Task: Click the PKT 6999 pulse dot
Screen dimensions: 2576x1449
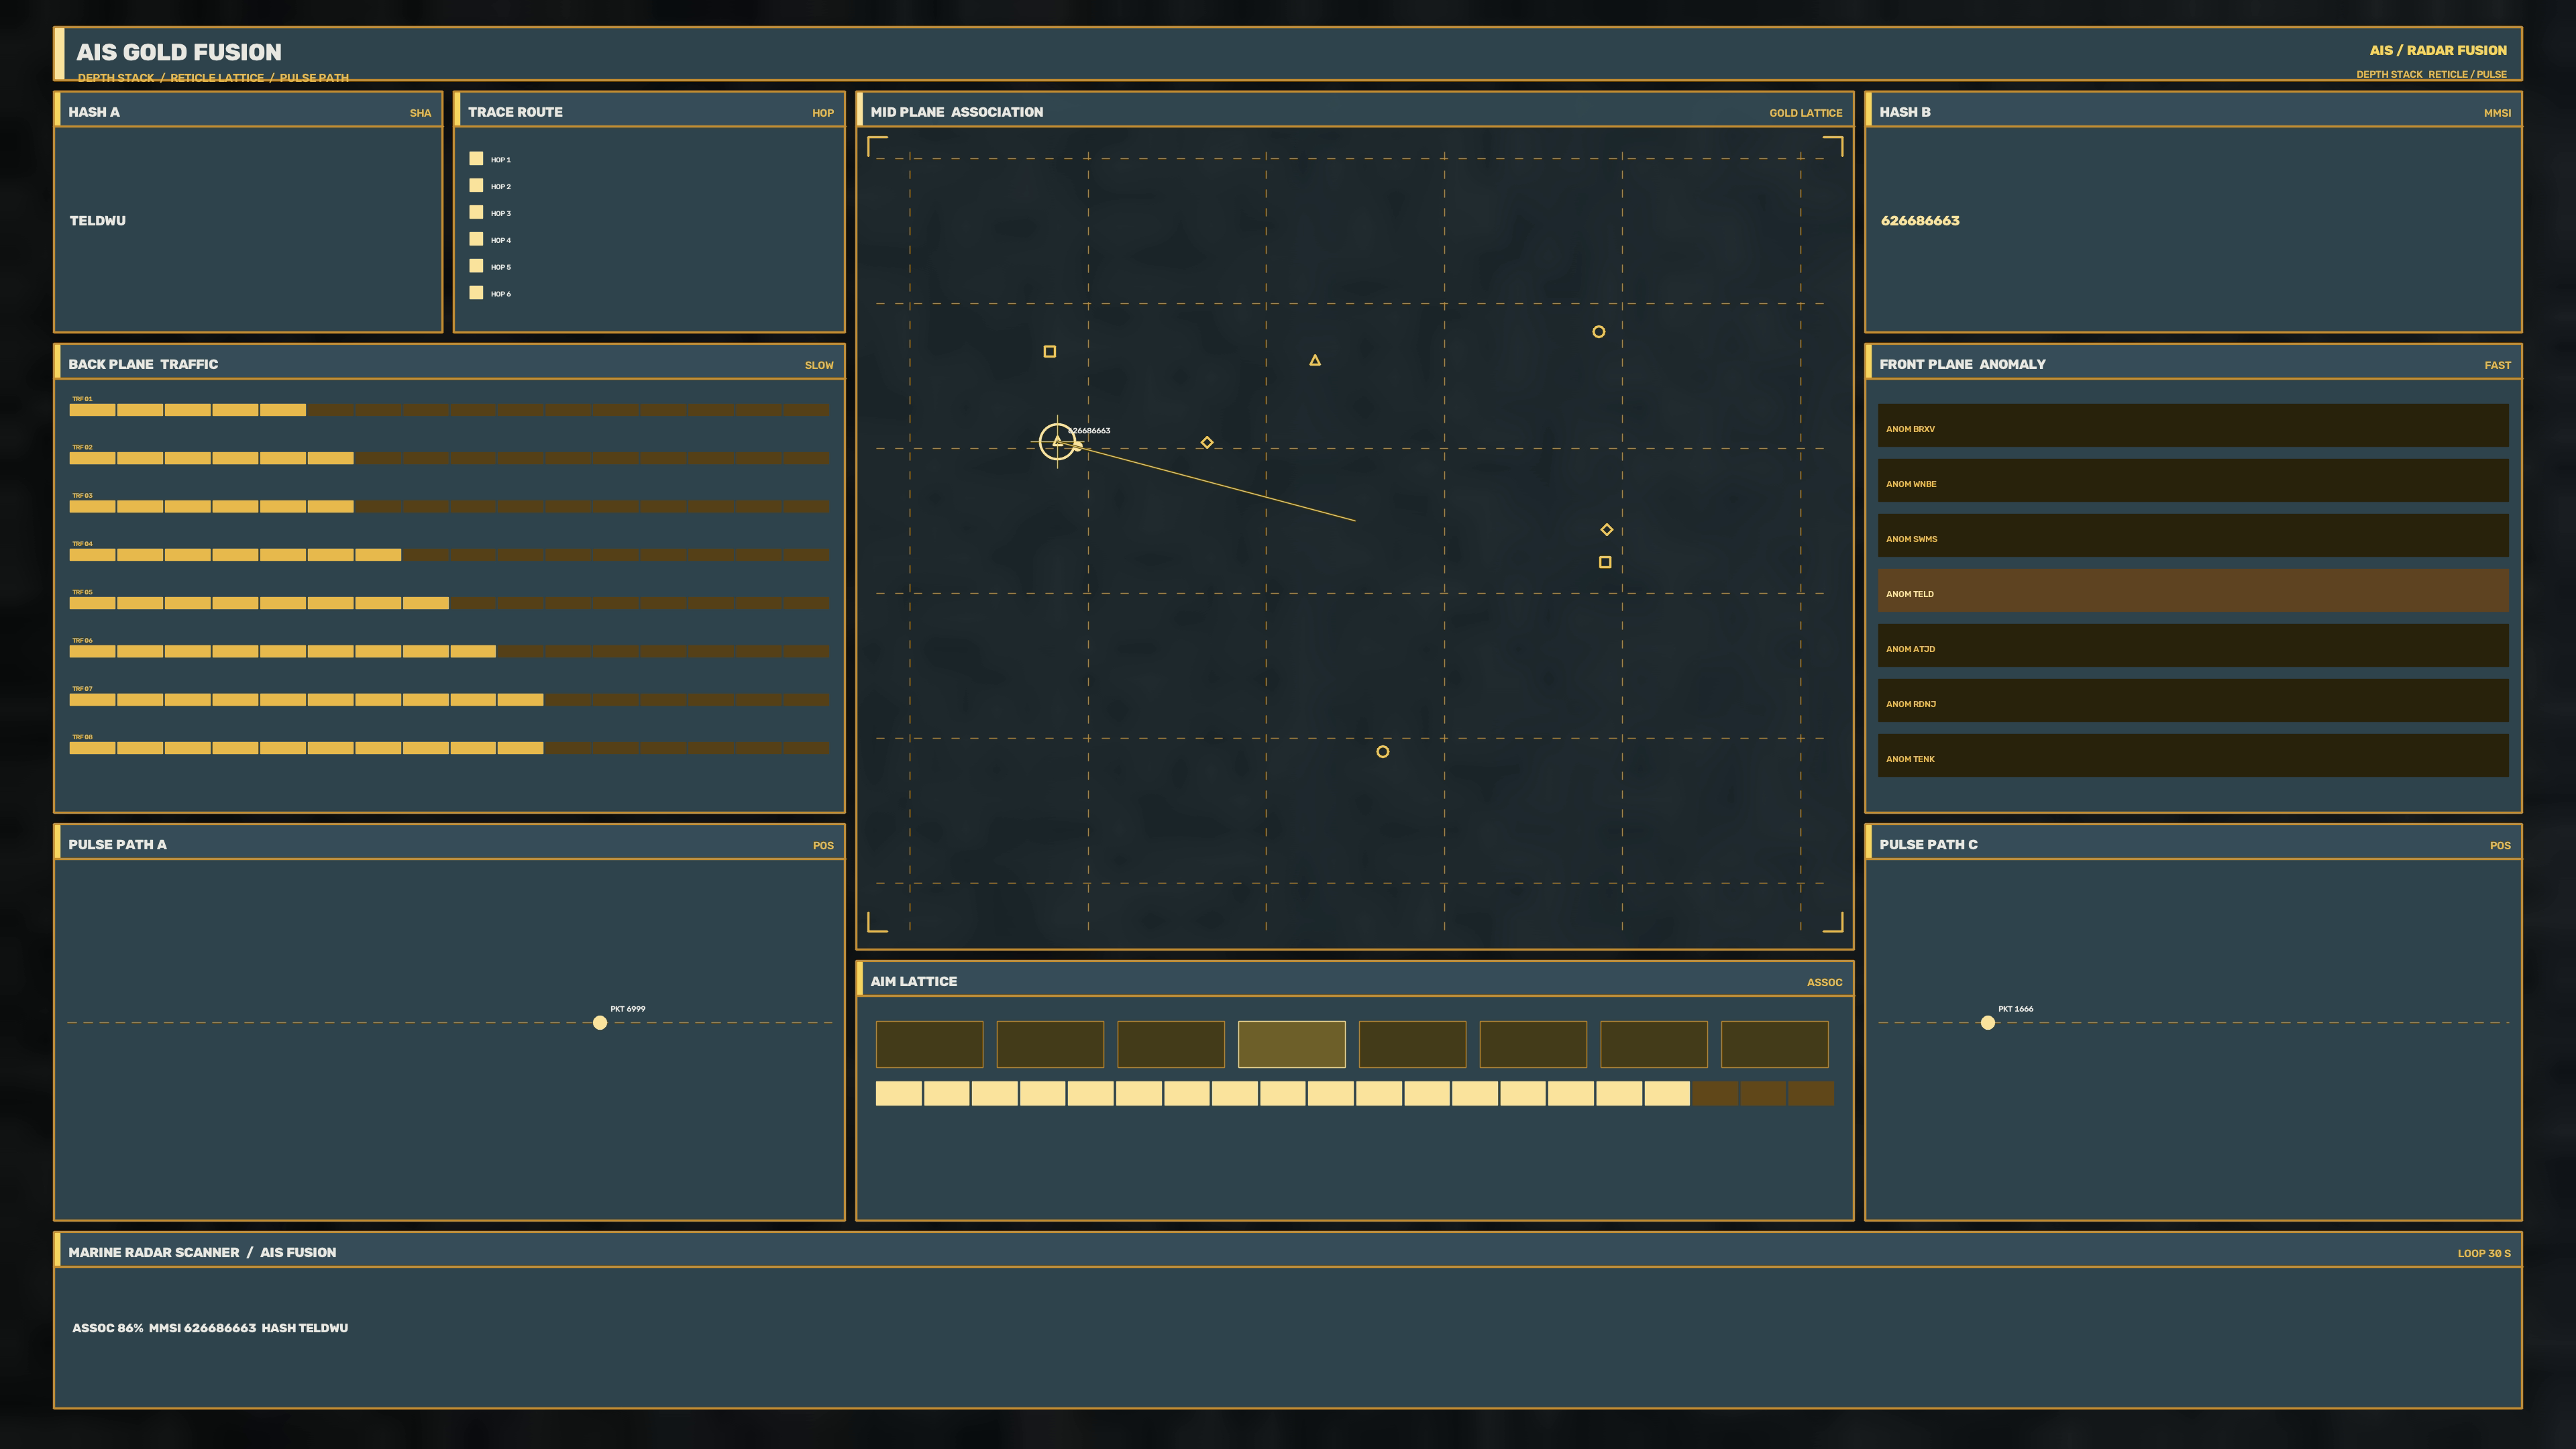Action: [600, 1022]
